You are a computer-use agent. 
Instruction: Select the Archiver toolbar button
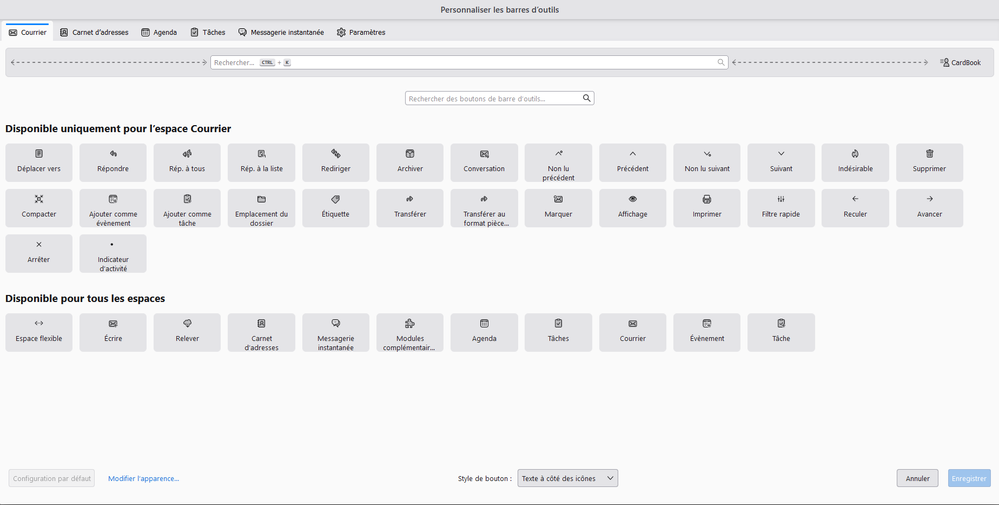(x=410, y=162)
